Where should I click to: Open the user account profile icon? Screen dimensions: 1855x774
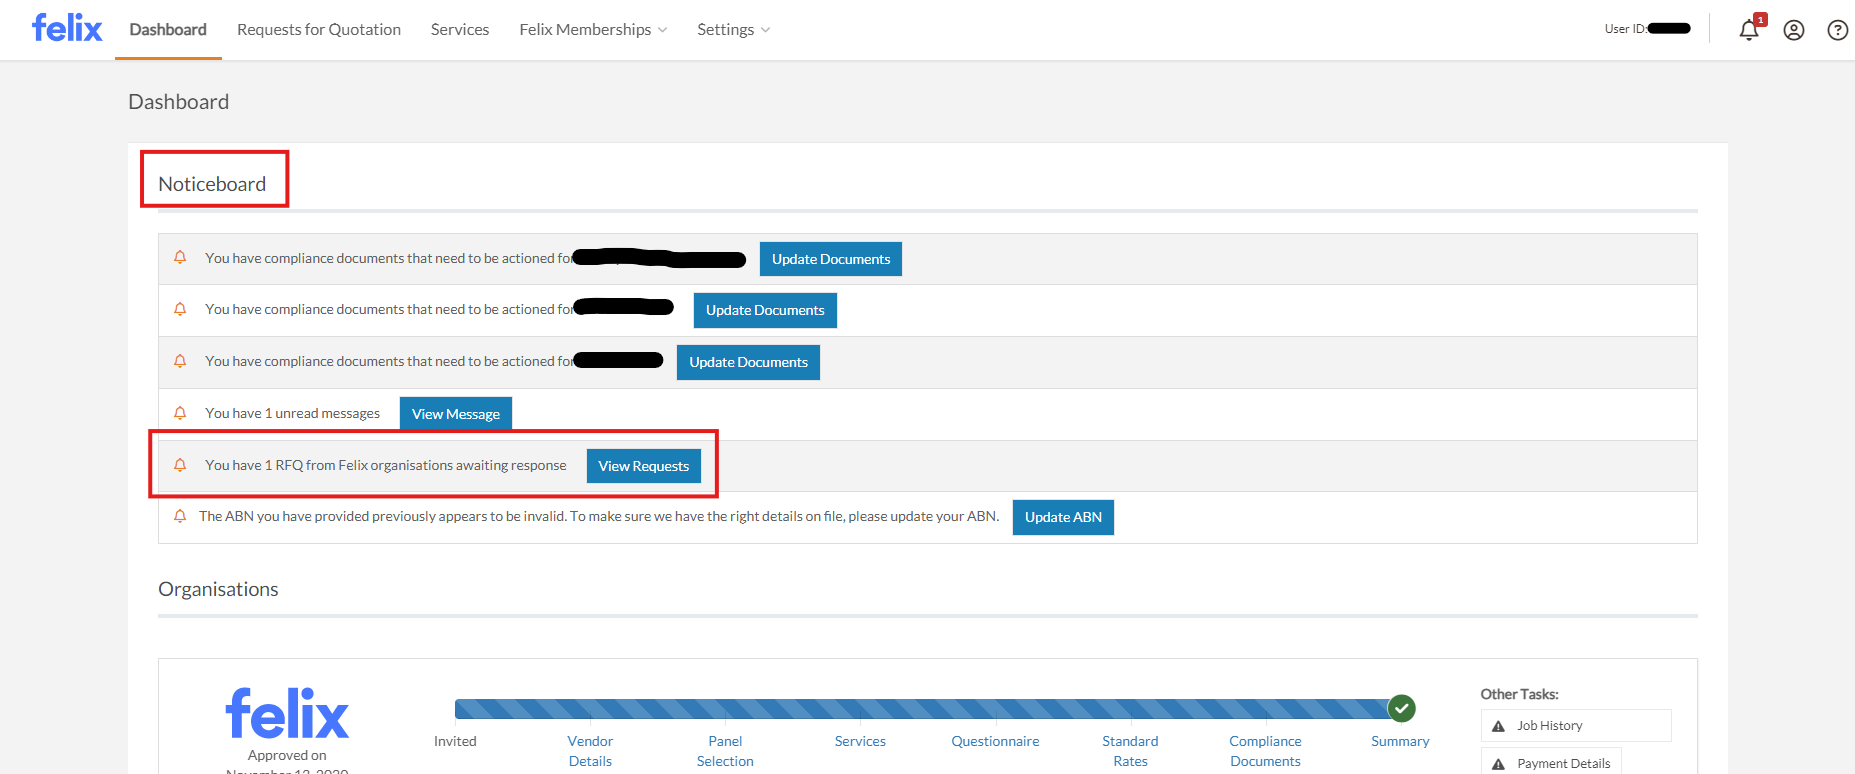(1794, 30)
